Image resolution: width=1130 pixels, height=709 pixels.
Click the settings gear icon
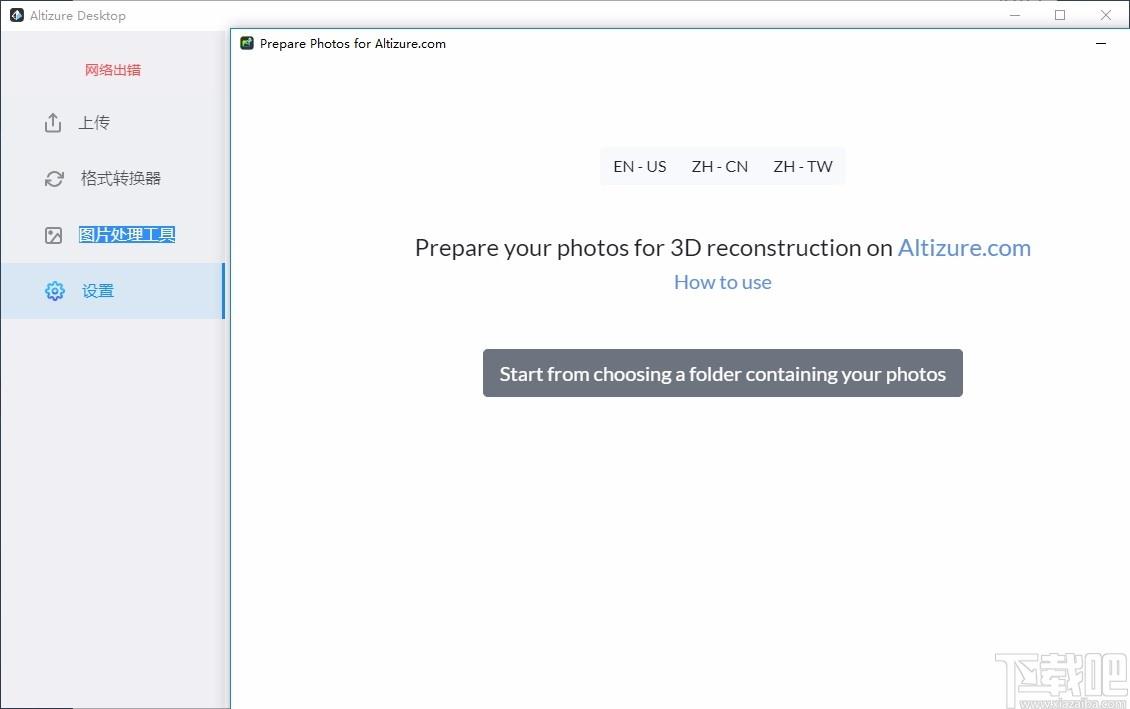[x=55, y=291]
